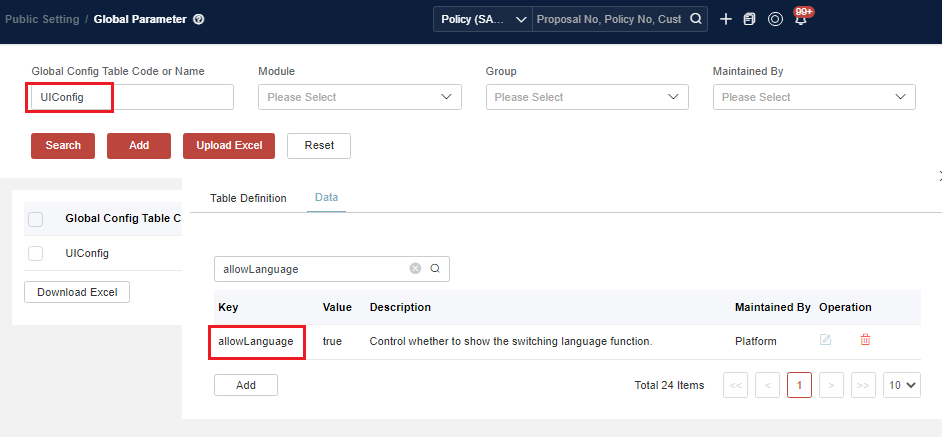The image size is (942, 437).
Task: Click the search magnifier in top bar
Action: coord(696,19)
